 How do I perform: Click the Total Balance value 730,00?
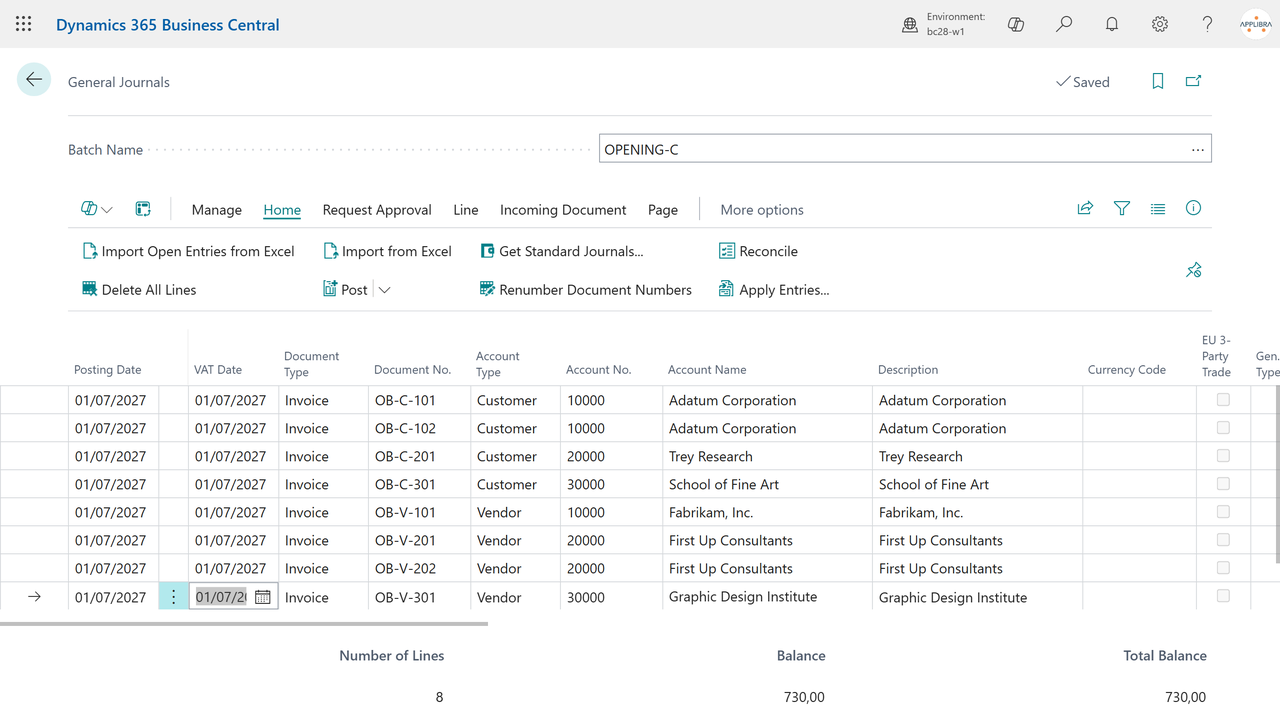(1185, 697)
